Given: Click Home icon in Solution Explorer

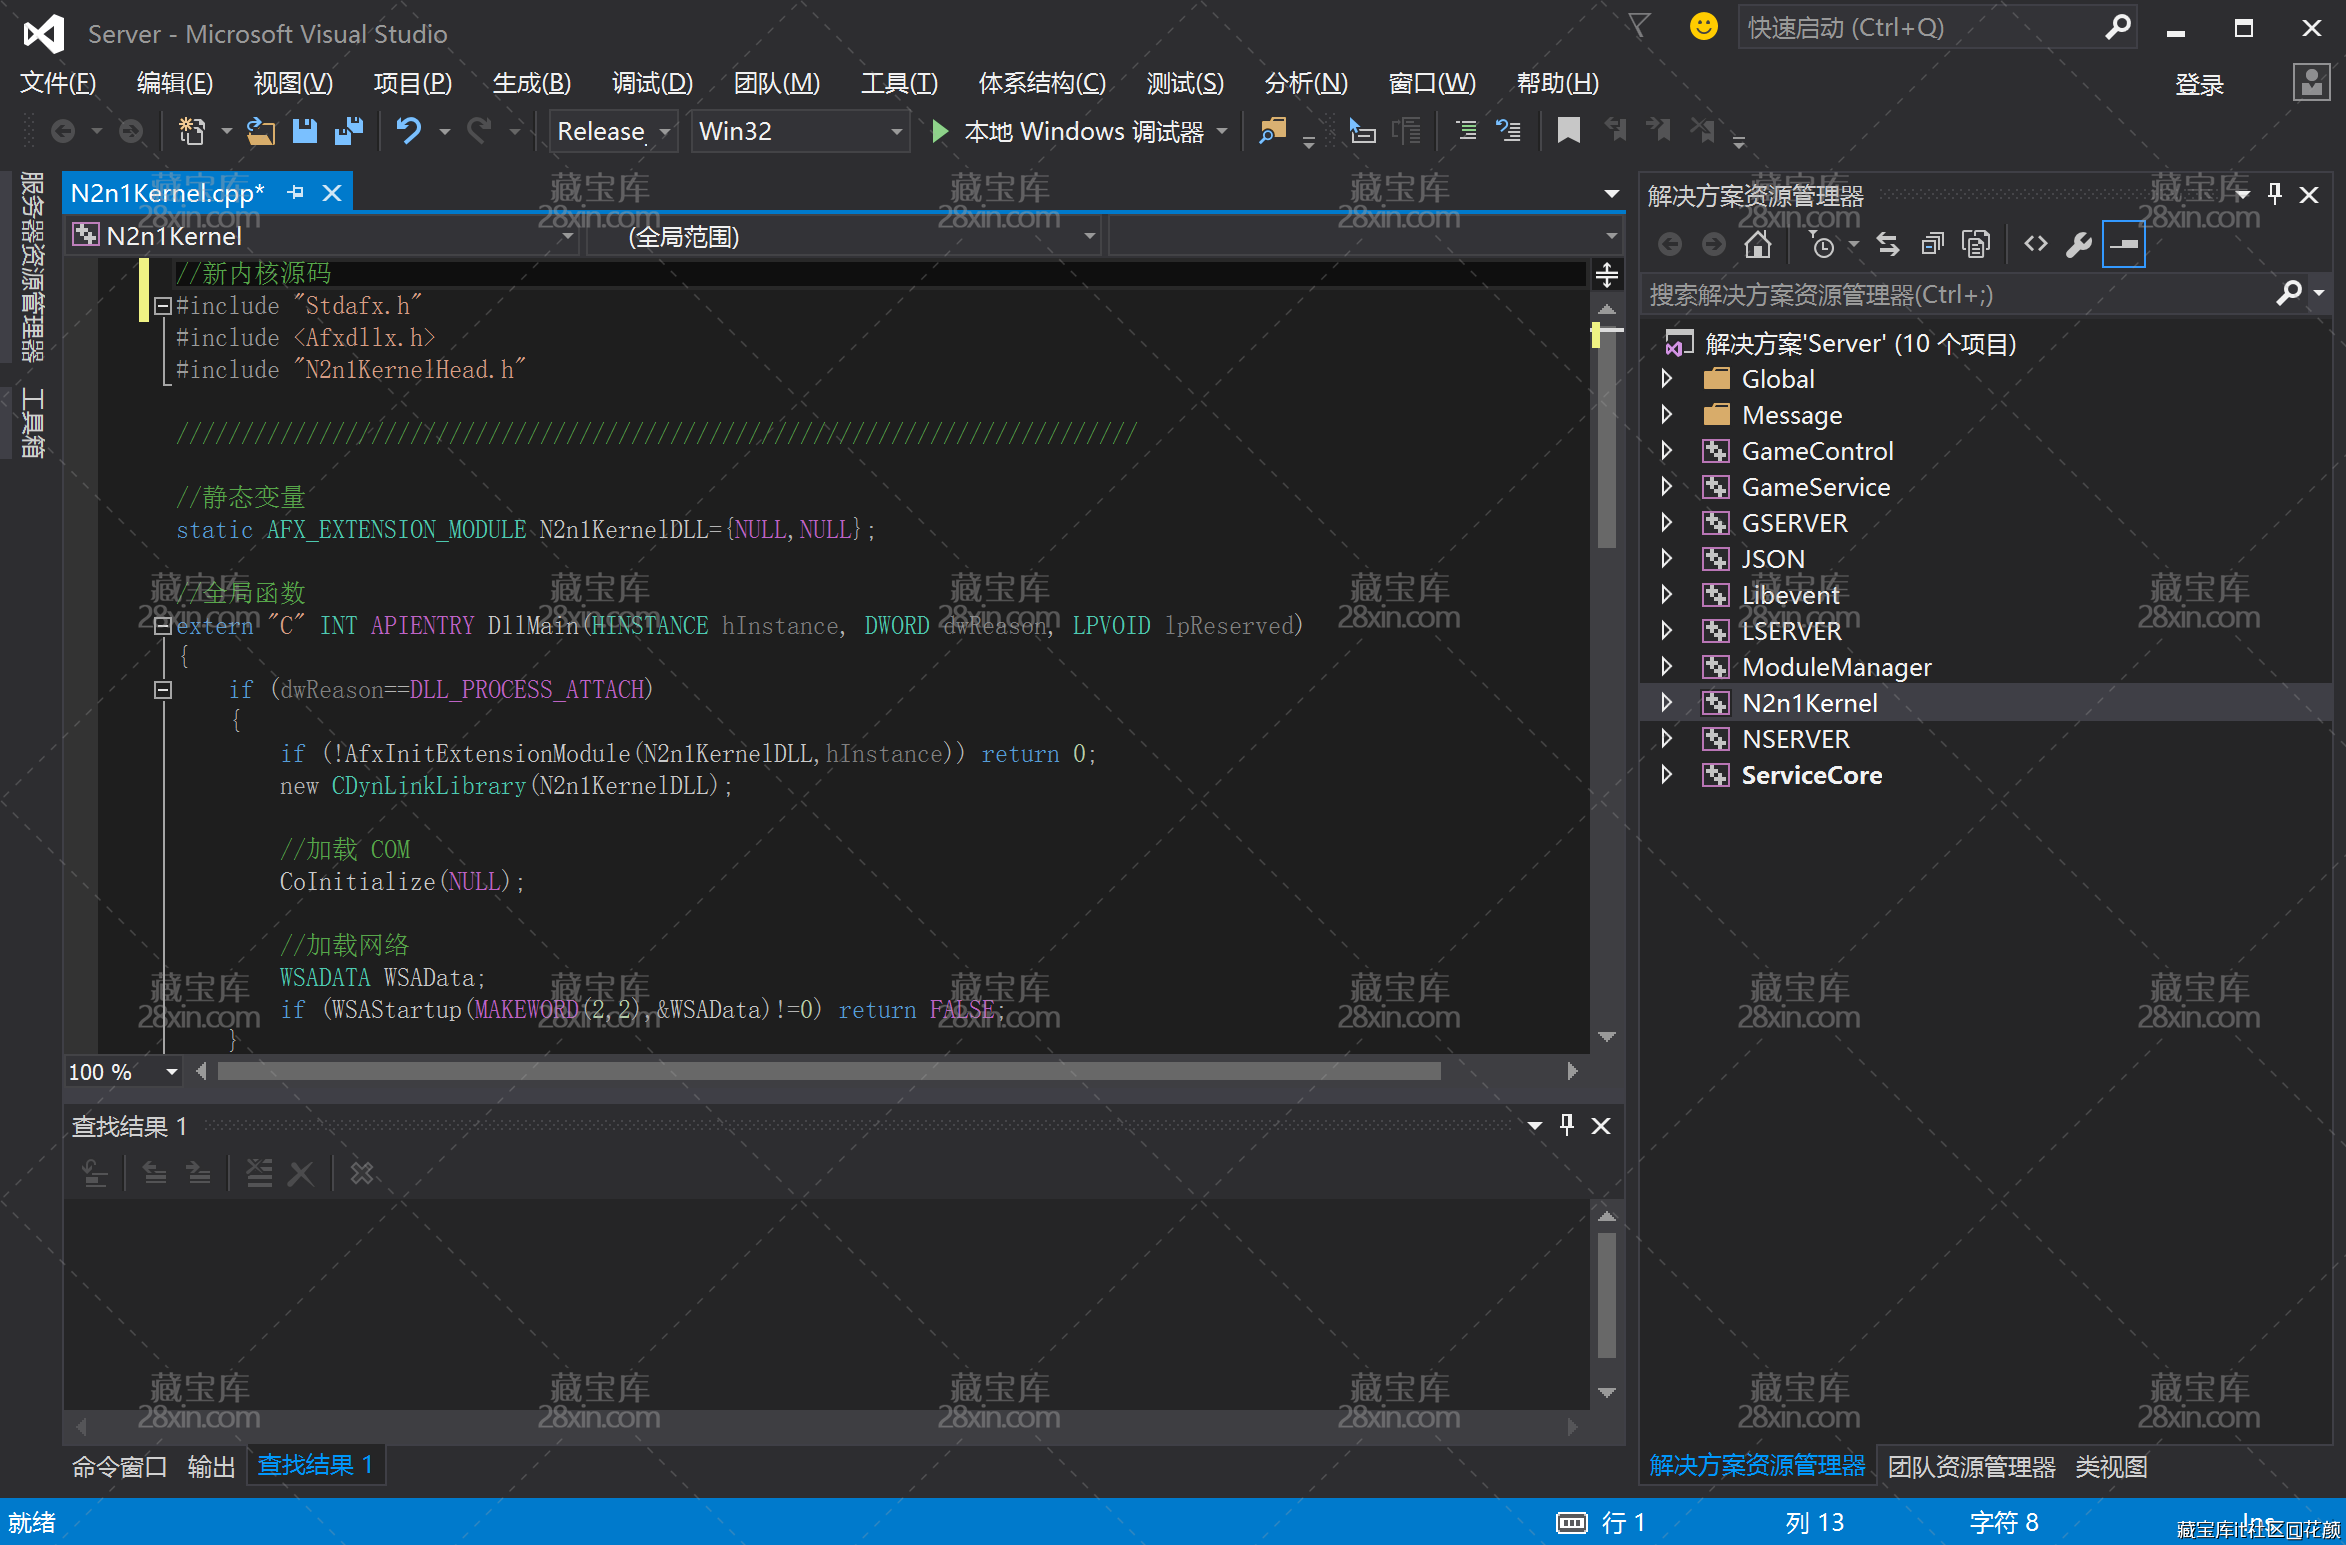Looking at the screenshot, I should click(x=1757, y=244).
